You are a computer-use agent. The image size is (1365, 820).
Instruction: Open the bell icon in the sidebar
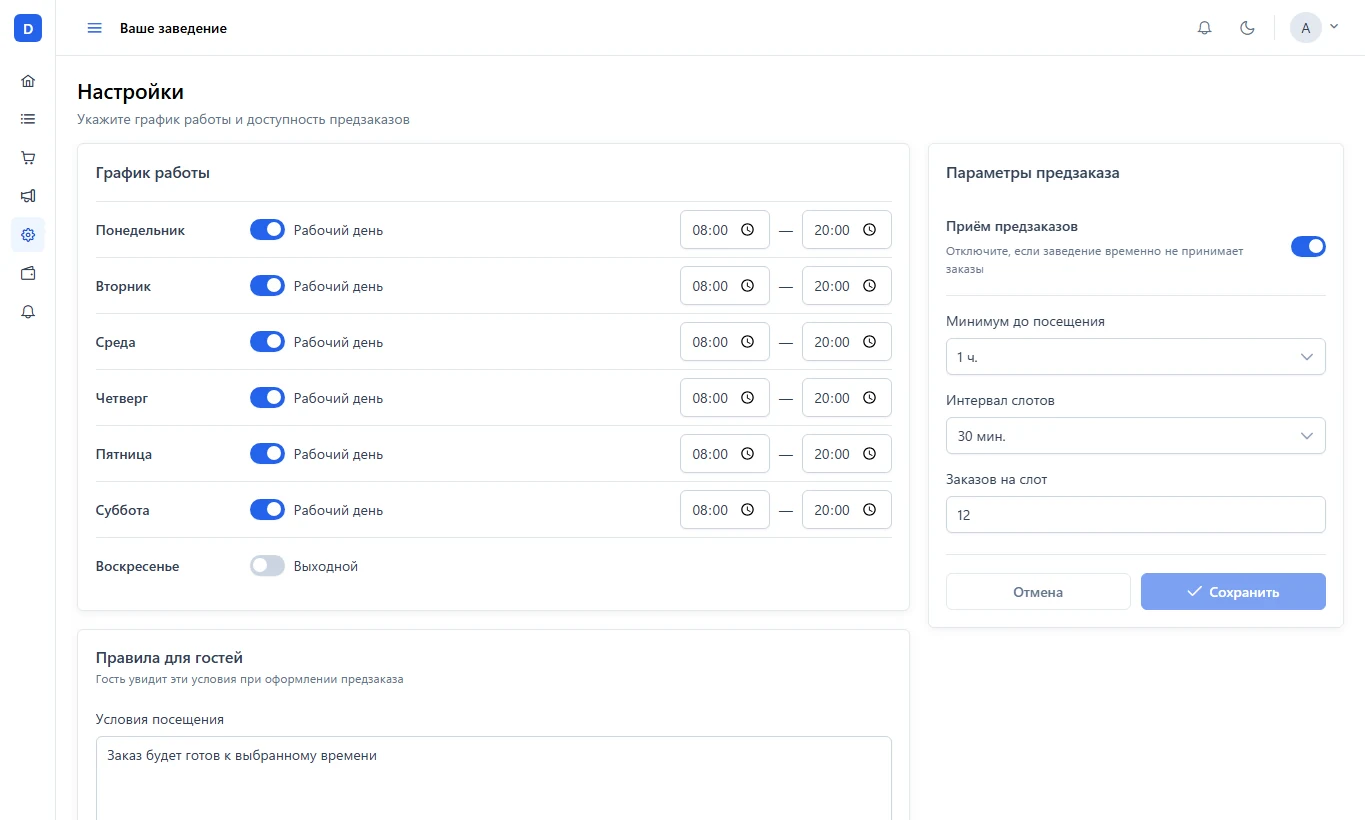pyautogui.click(x=28, y=312)
